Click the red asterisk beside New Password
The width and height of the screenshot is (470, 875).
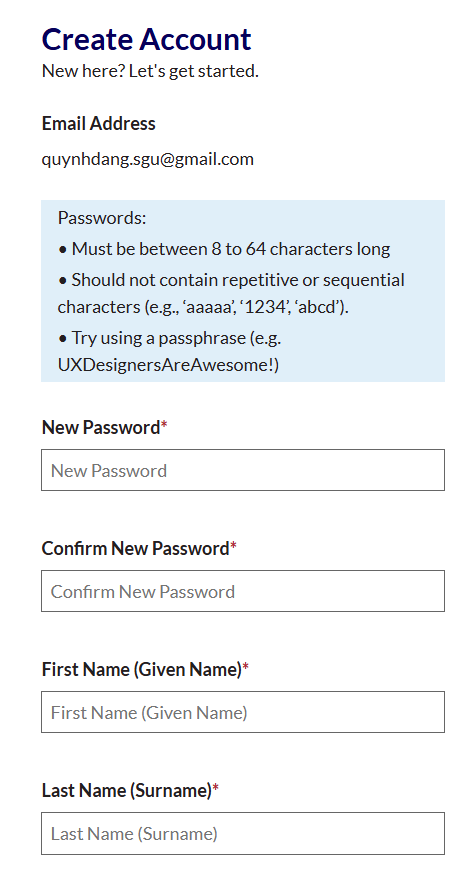click(164, 426)
